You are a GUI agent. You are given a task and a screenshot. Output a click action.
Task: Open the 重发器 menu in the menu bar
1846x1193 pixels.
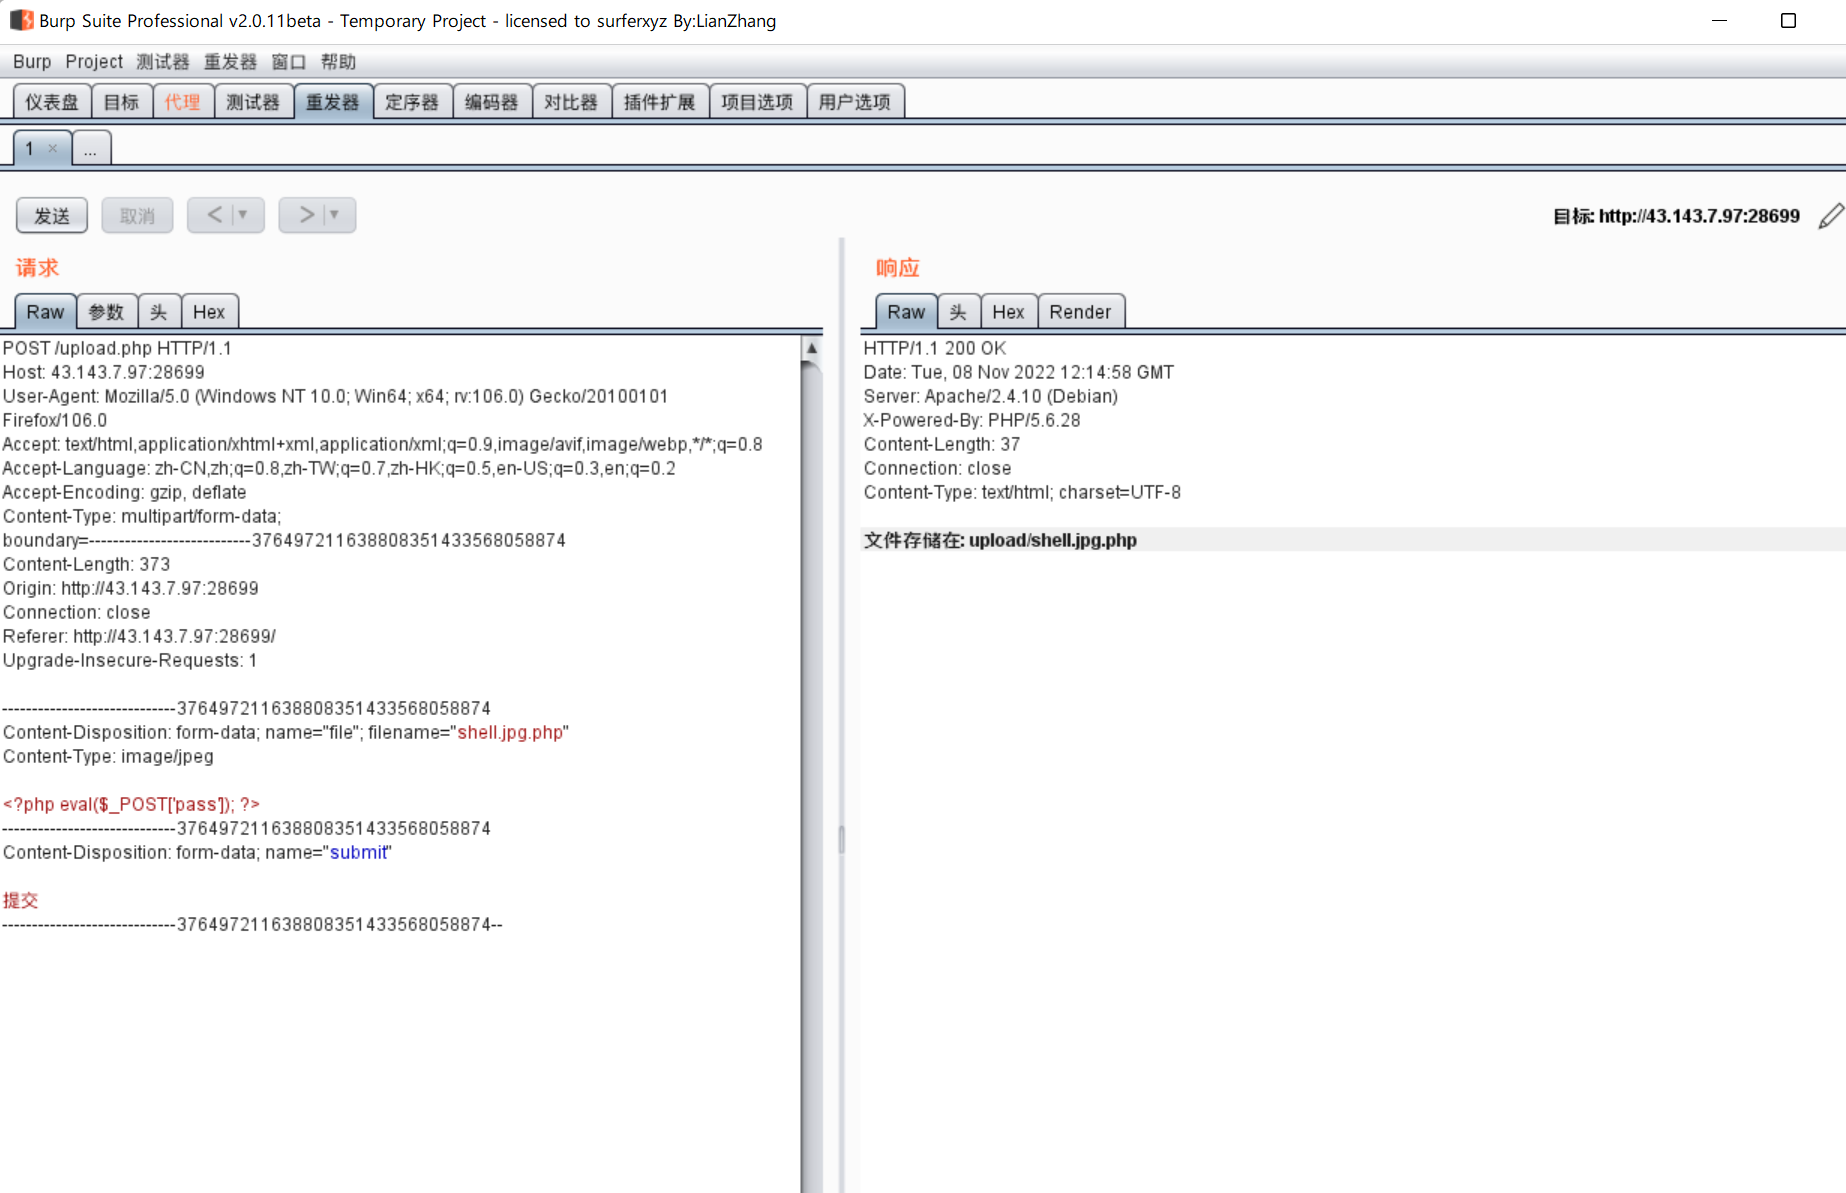231,62
